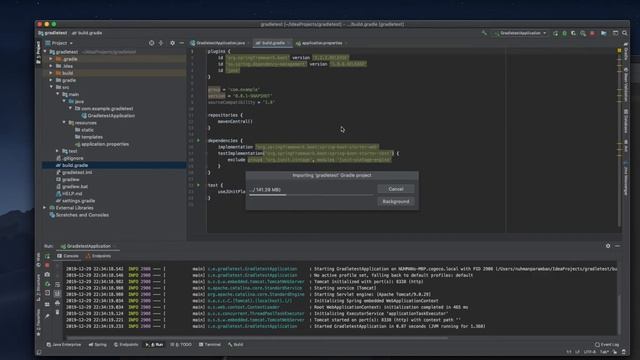Click print console icon

57,303
